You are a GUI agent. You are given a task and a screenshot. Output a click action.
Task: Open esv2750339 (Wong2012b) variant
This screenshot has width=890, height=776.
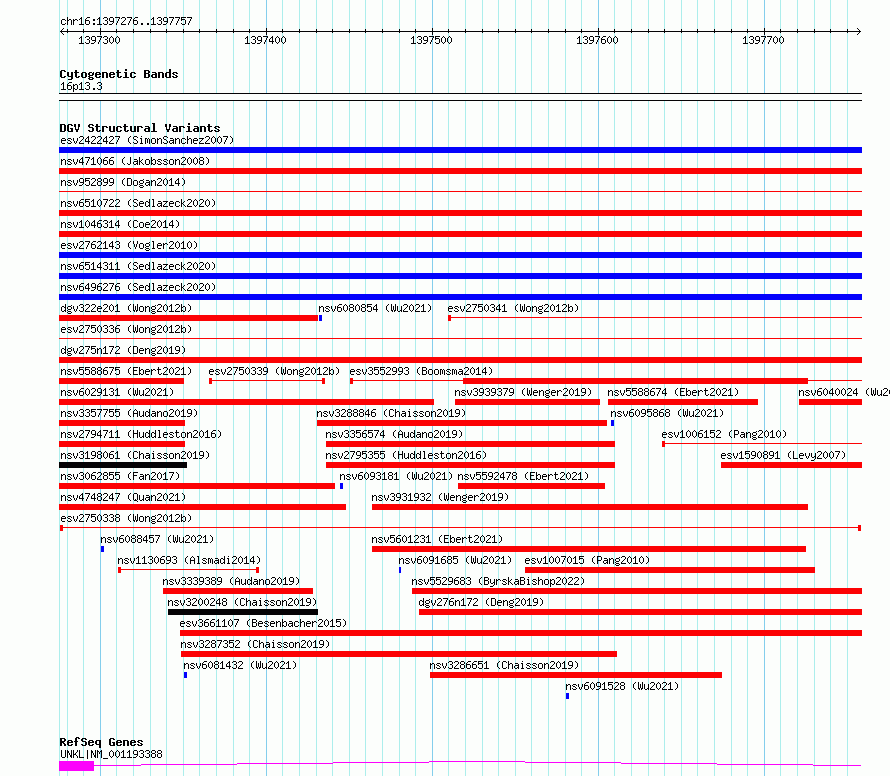click(274, 371)
